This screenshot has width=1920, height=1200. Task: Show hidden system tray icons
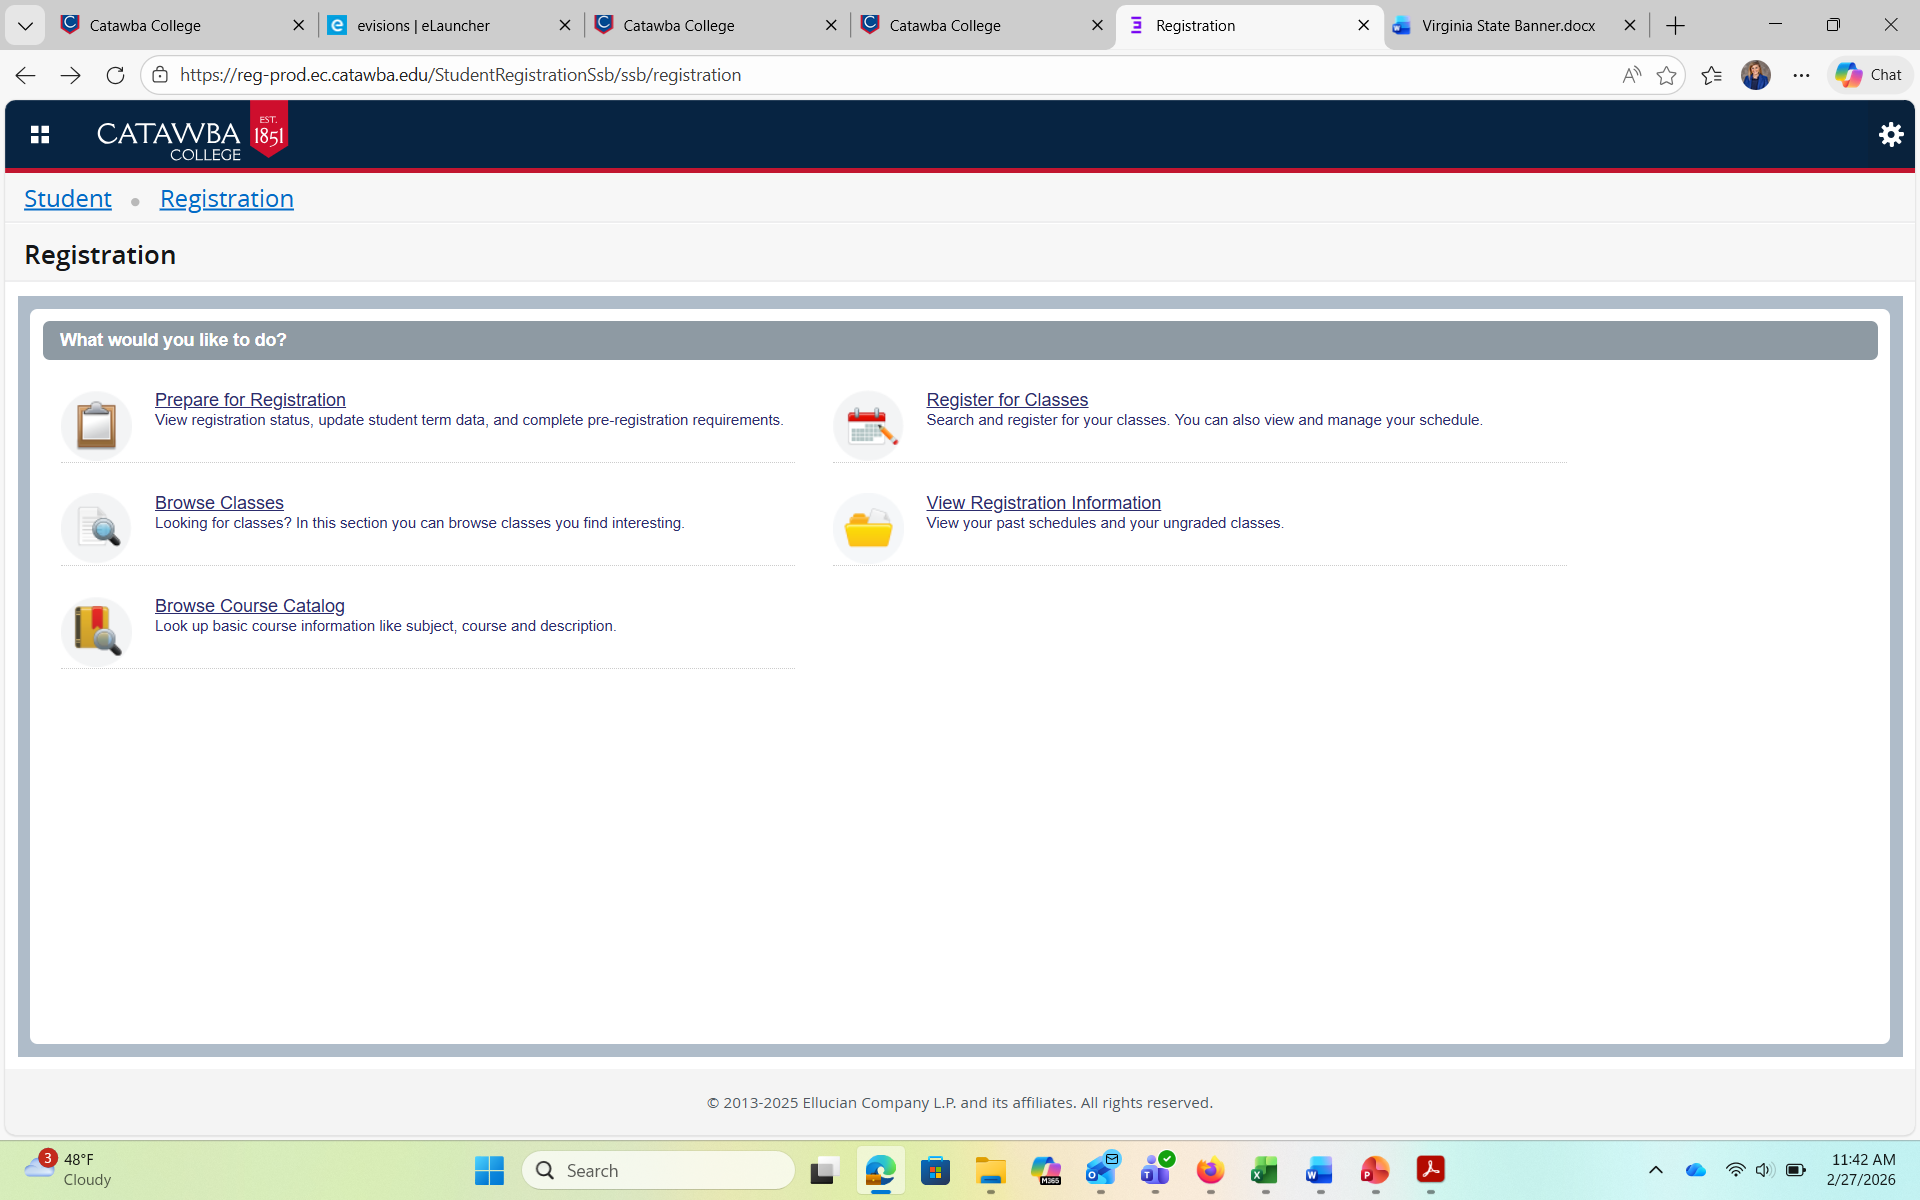click(x=1656, y=1170)
